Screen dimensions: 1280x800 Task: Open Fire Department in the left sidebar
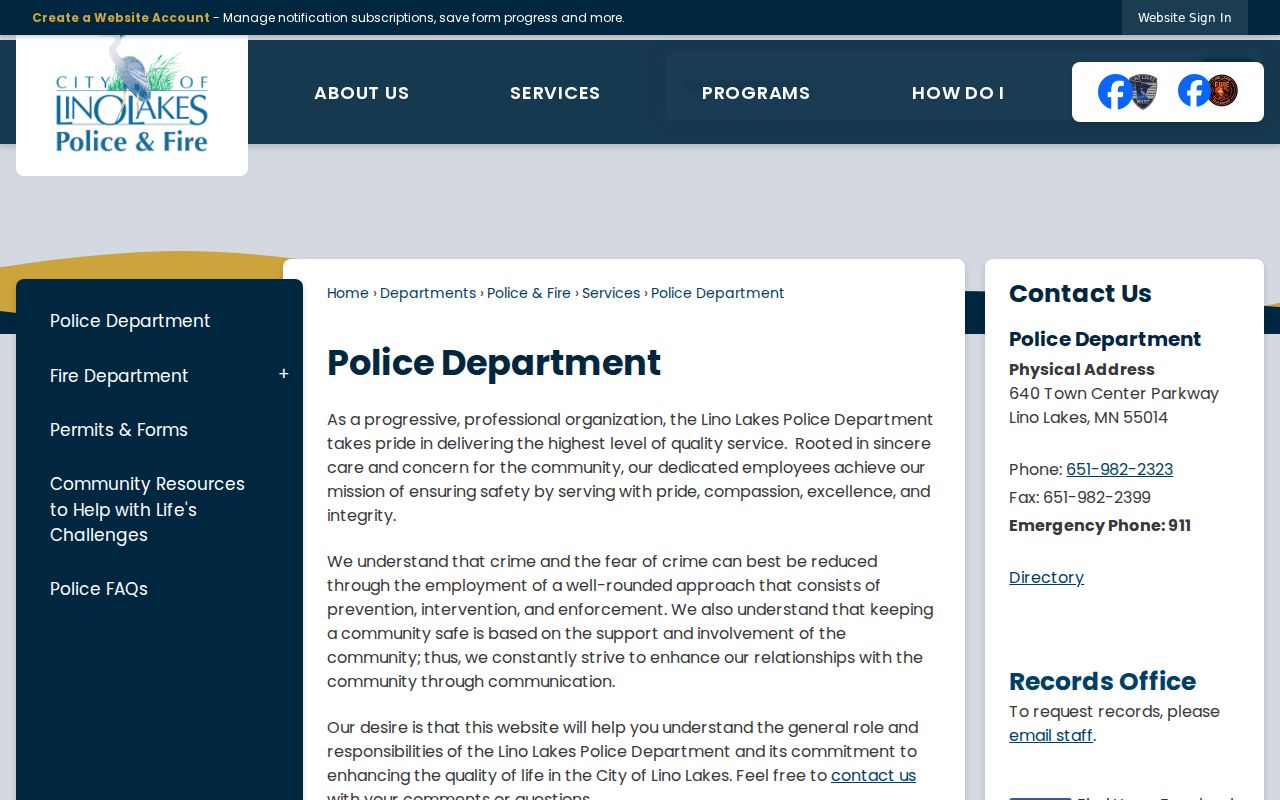click(119, 376)
